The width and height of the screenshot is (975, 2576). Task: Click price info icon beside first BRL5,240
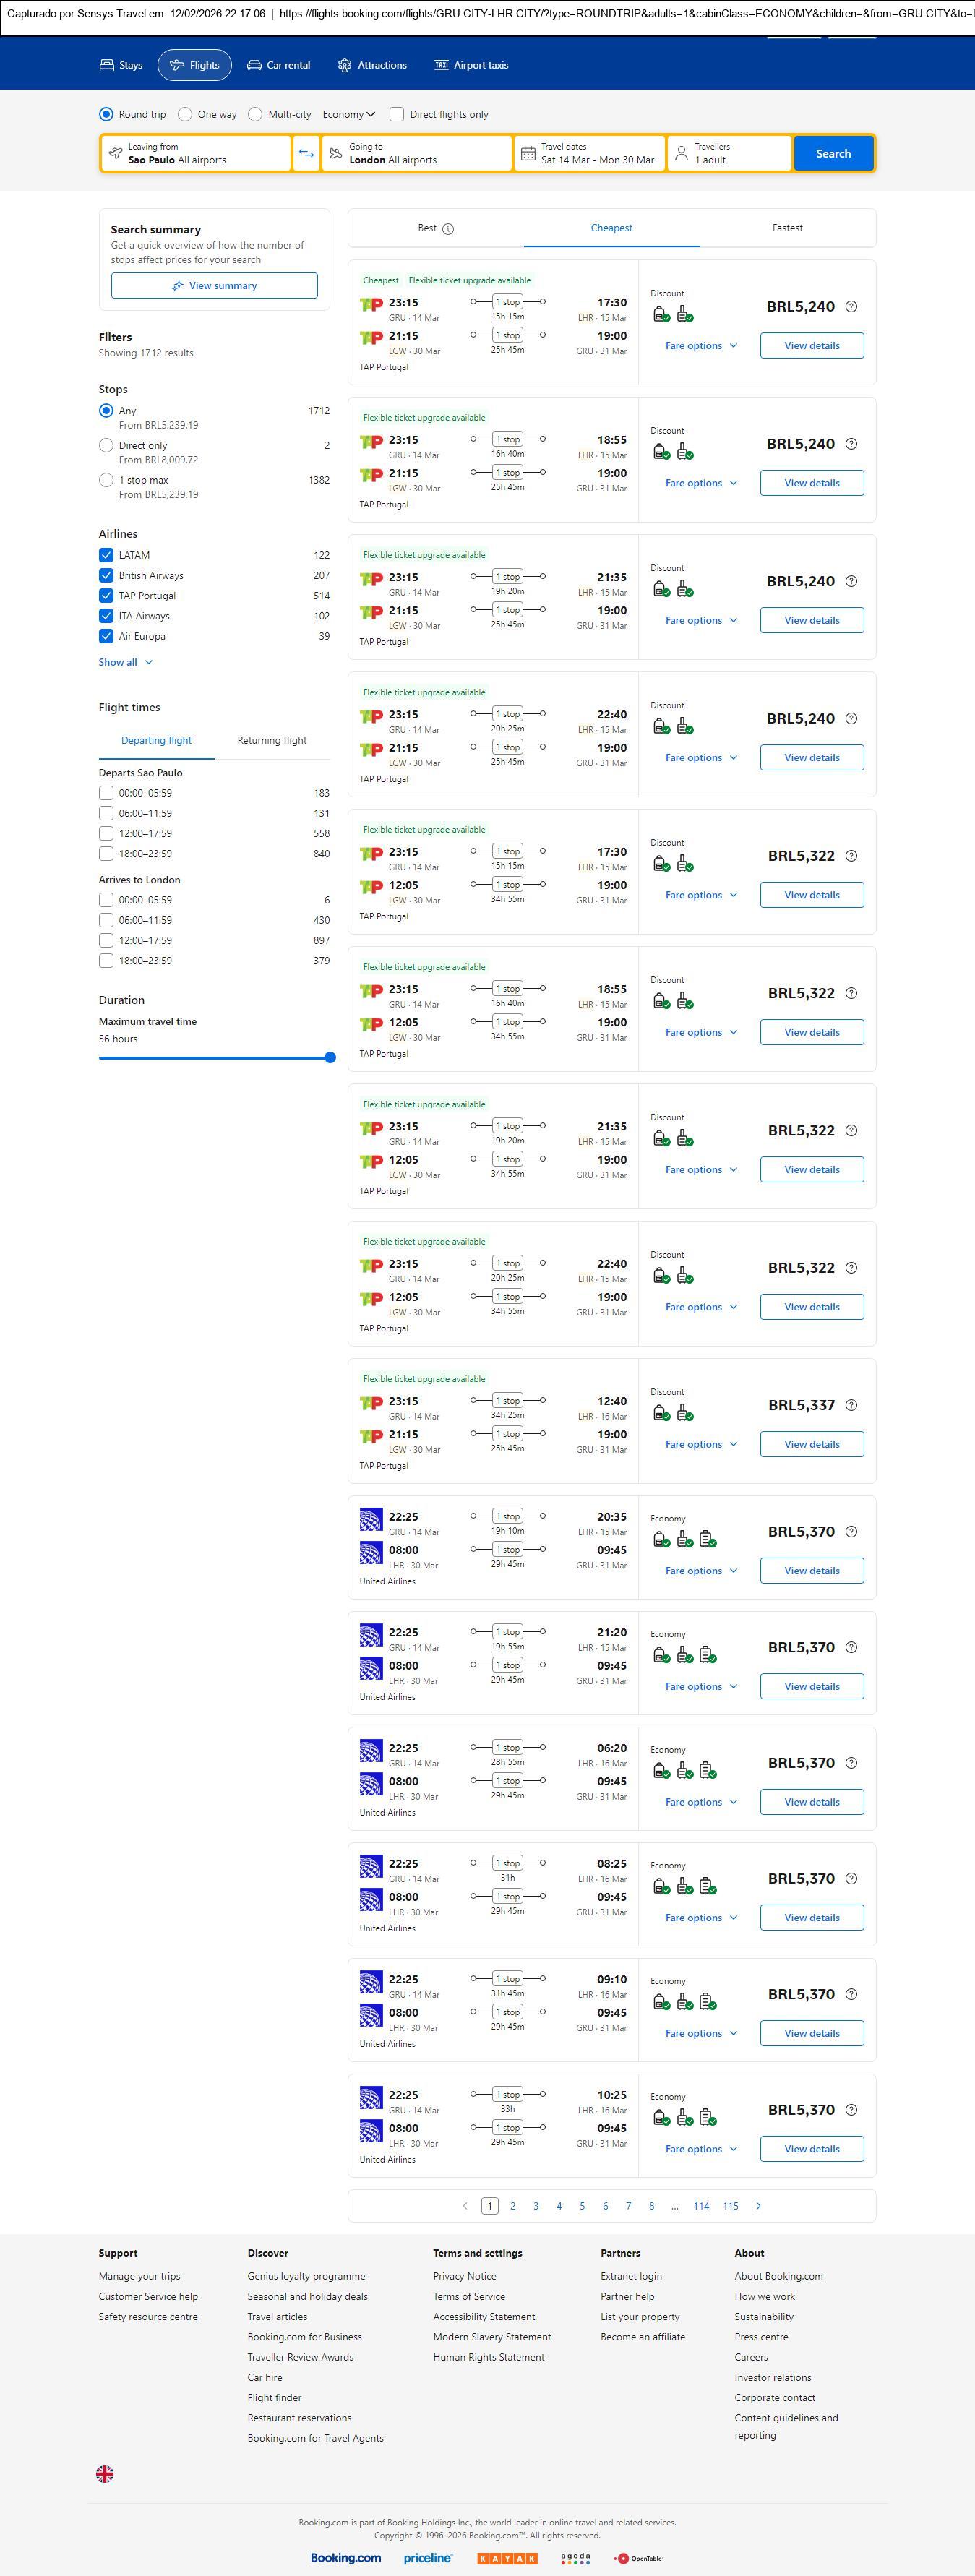pos(851,307)
